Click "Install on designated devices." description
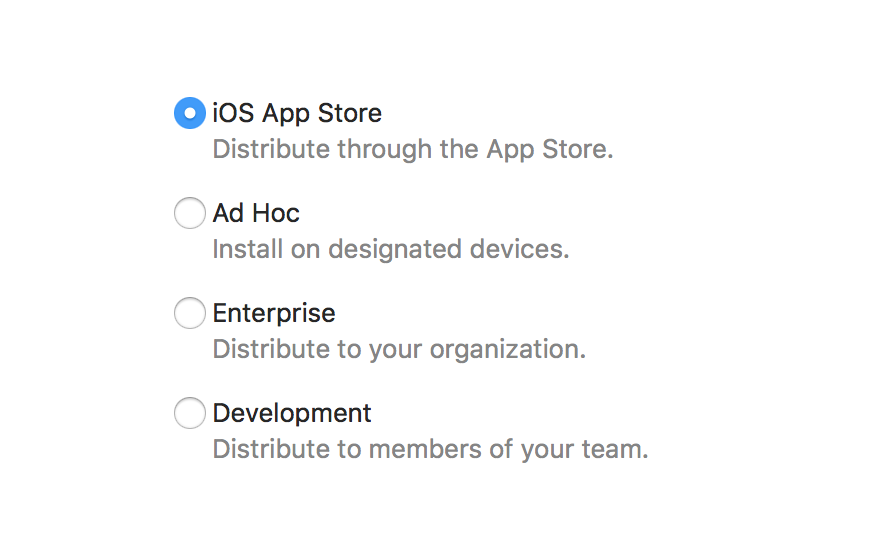 pos(390,249)
